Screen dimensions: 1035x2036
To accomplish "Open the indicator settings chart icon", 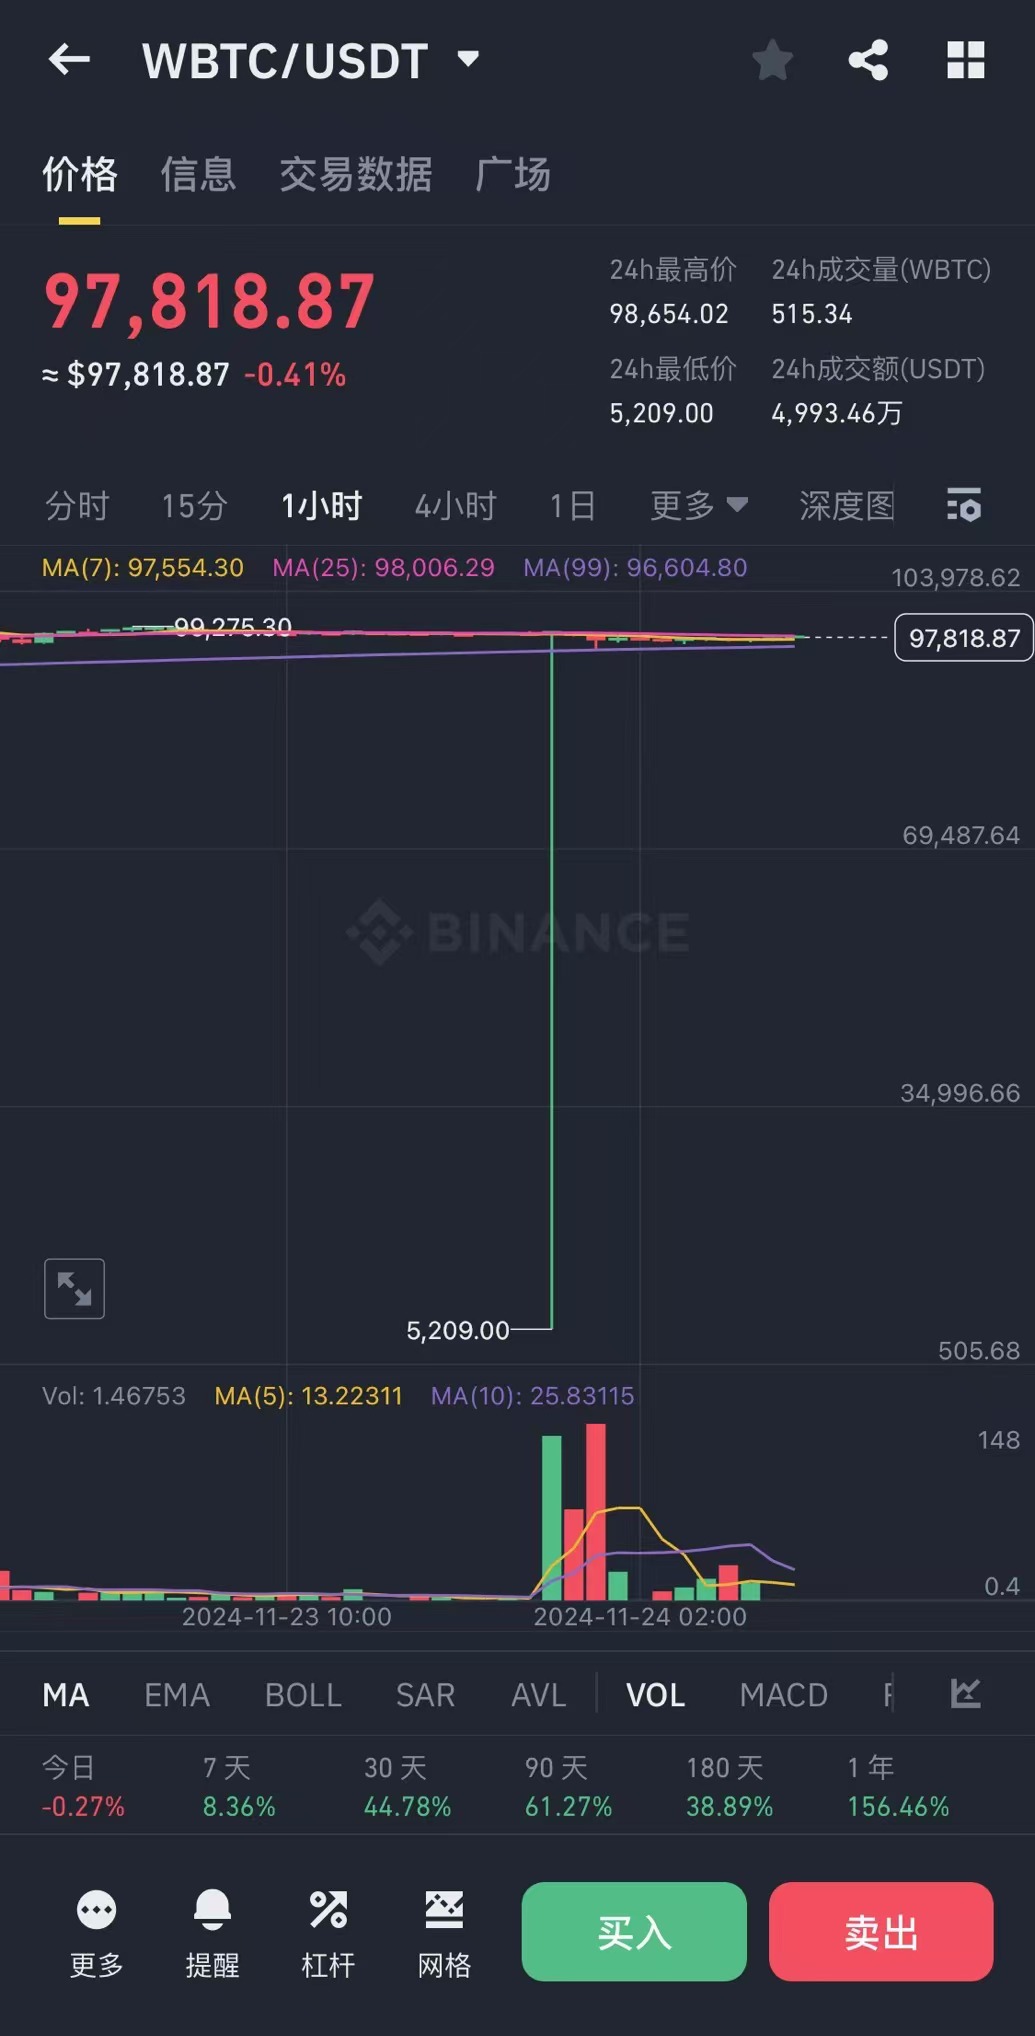I will (x=965, y=1693).
